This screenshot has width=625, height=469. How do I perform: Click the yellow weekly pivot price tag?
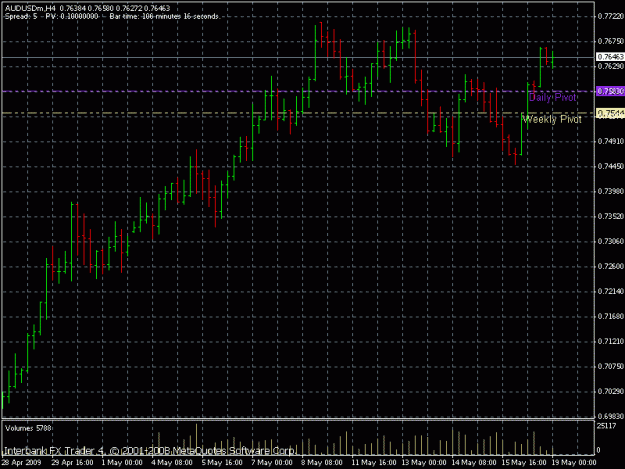[x=610, y=114]
